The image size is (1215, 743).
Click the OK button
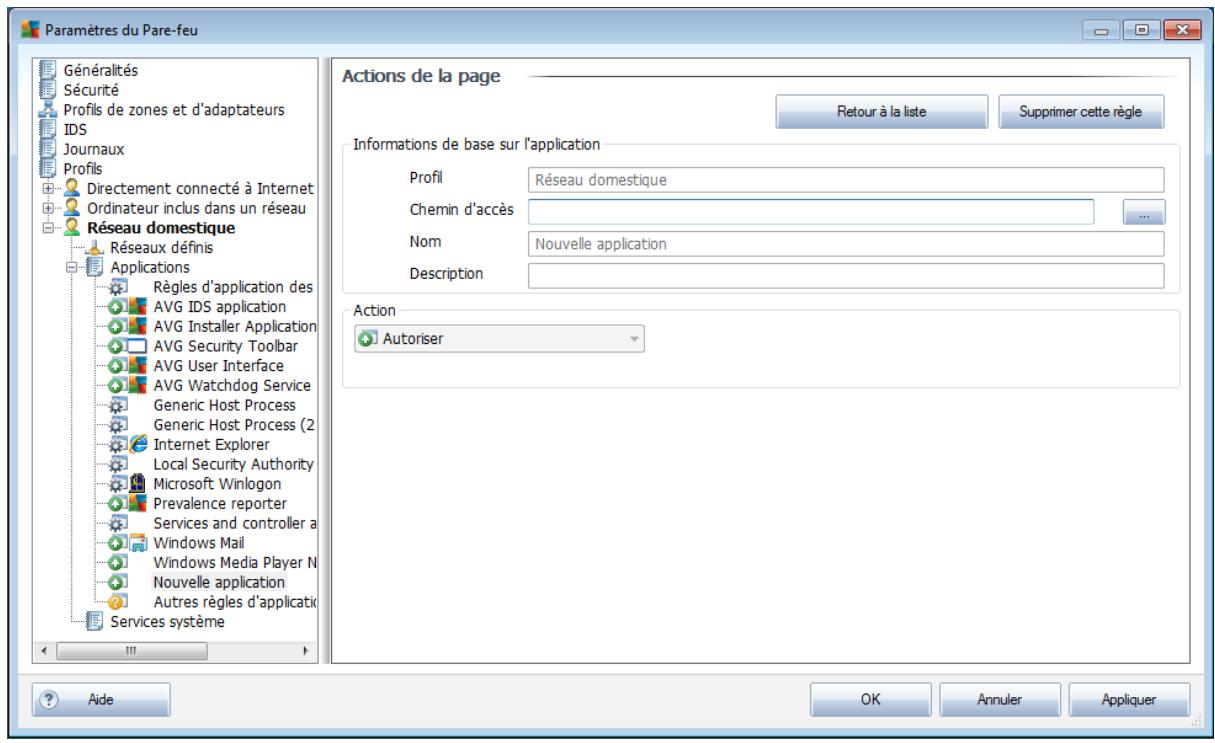click(x=870, y=701)
